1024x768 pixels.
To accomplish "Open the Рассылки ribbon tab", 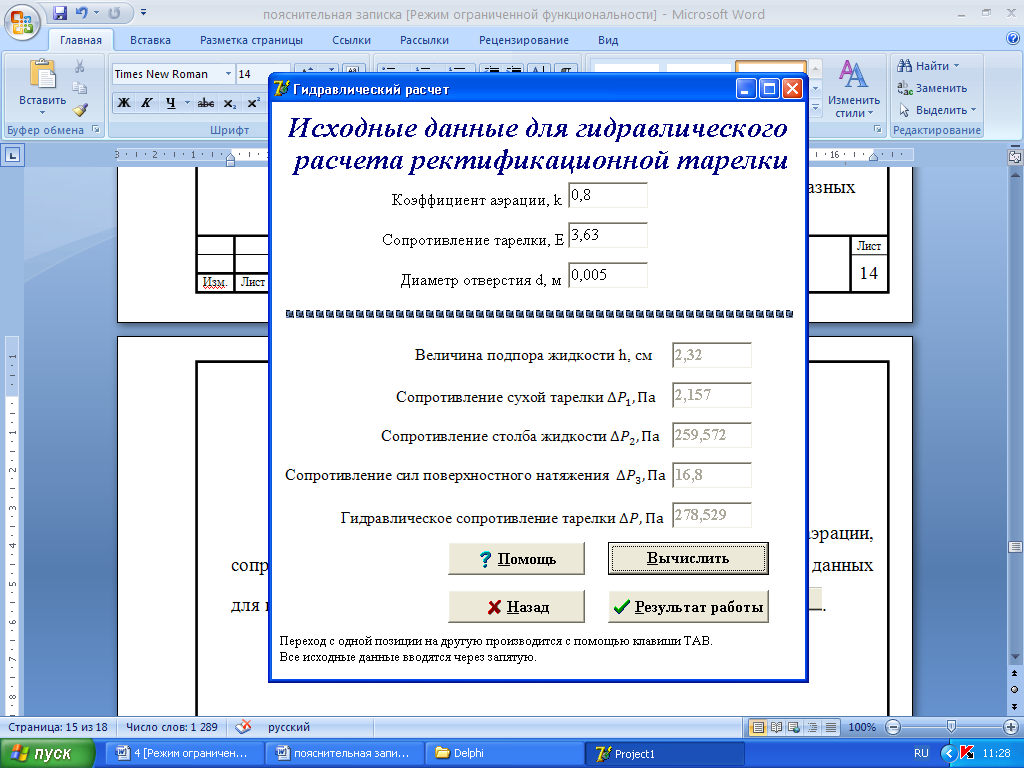I will point(424,40).
